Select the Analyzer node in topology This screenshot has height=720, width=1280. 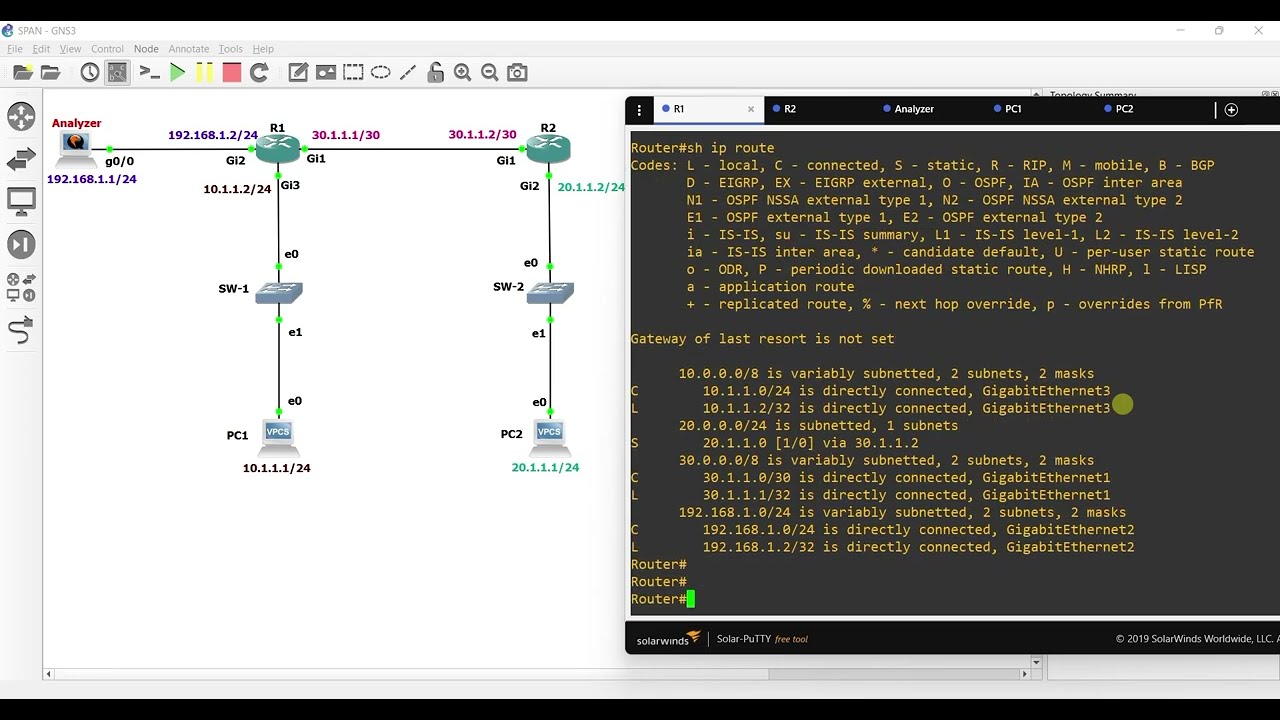click(x=75, y=148)
